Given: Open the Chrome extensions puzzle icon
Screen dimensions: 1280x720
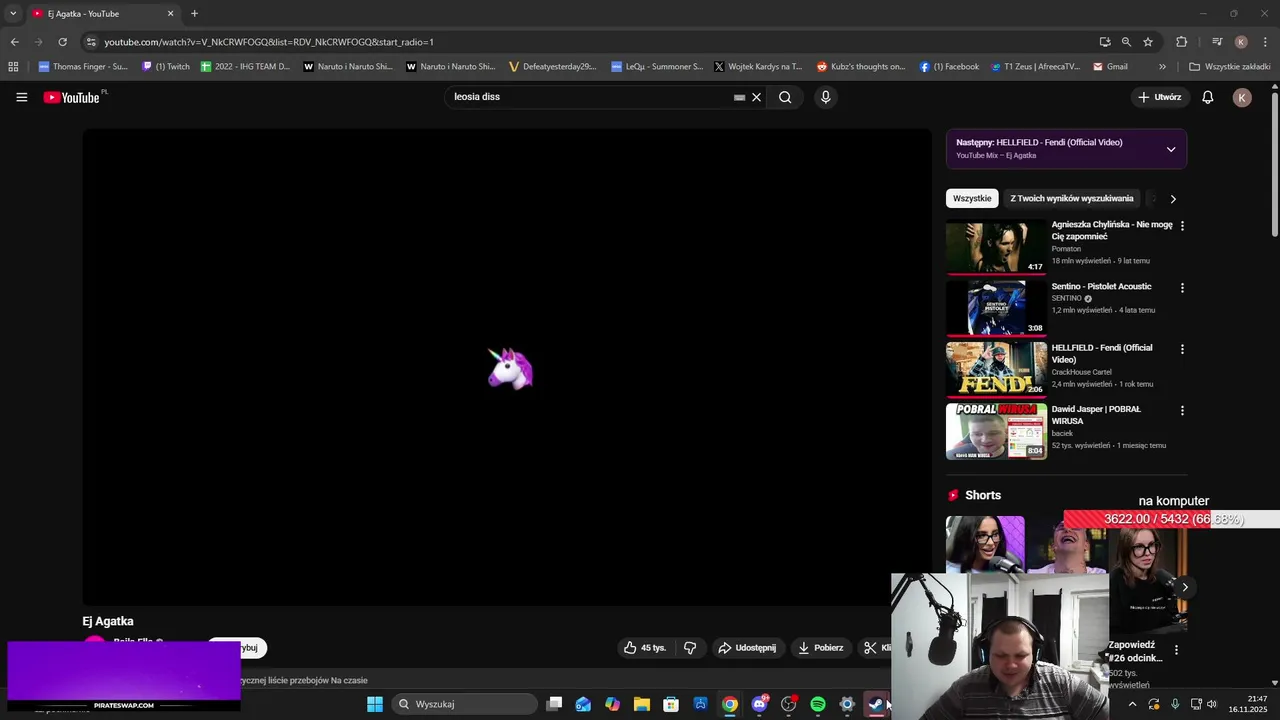Looking at the screenshot, I should point(1182,42).
